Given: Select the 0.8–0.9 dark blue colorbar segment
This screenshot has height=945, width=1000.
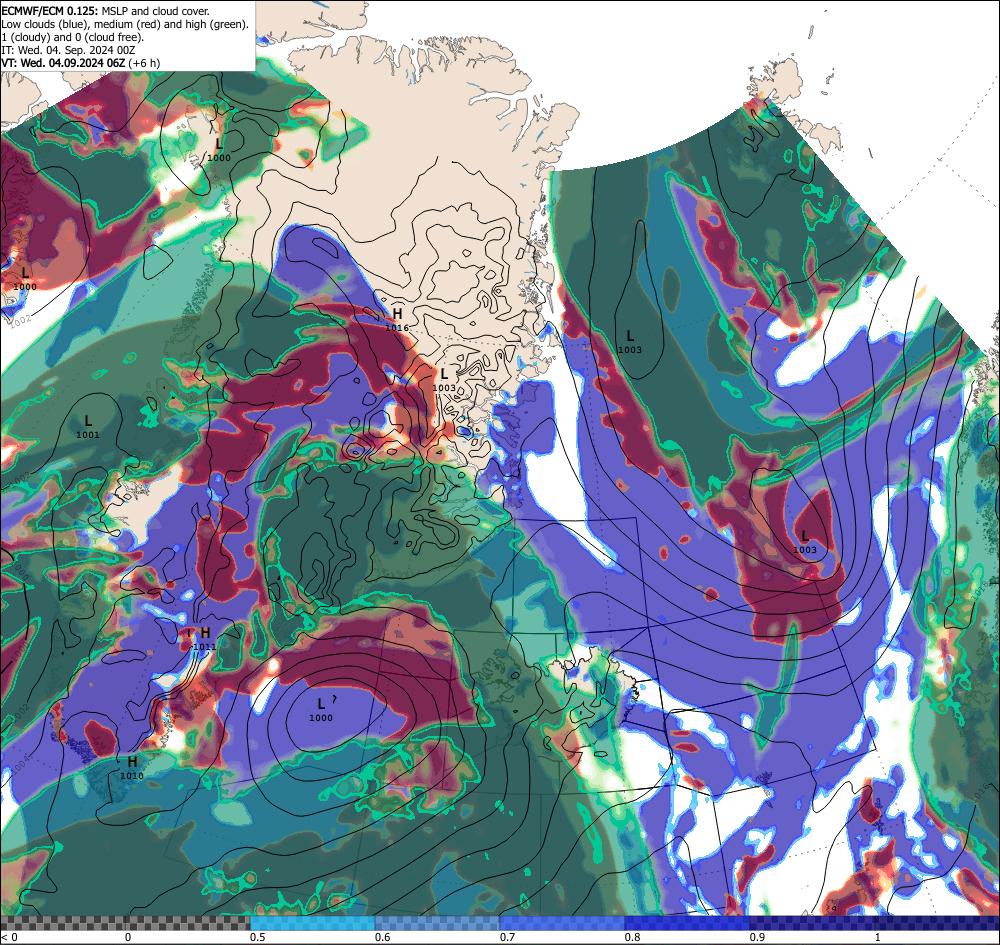Looking at the screenshot, I should [x=688, y=923].
